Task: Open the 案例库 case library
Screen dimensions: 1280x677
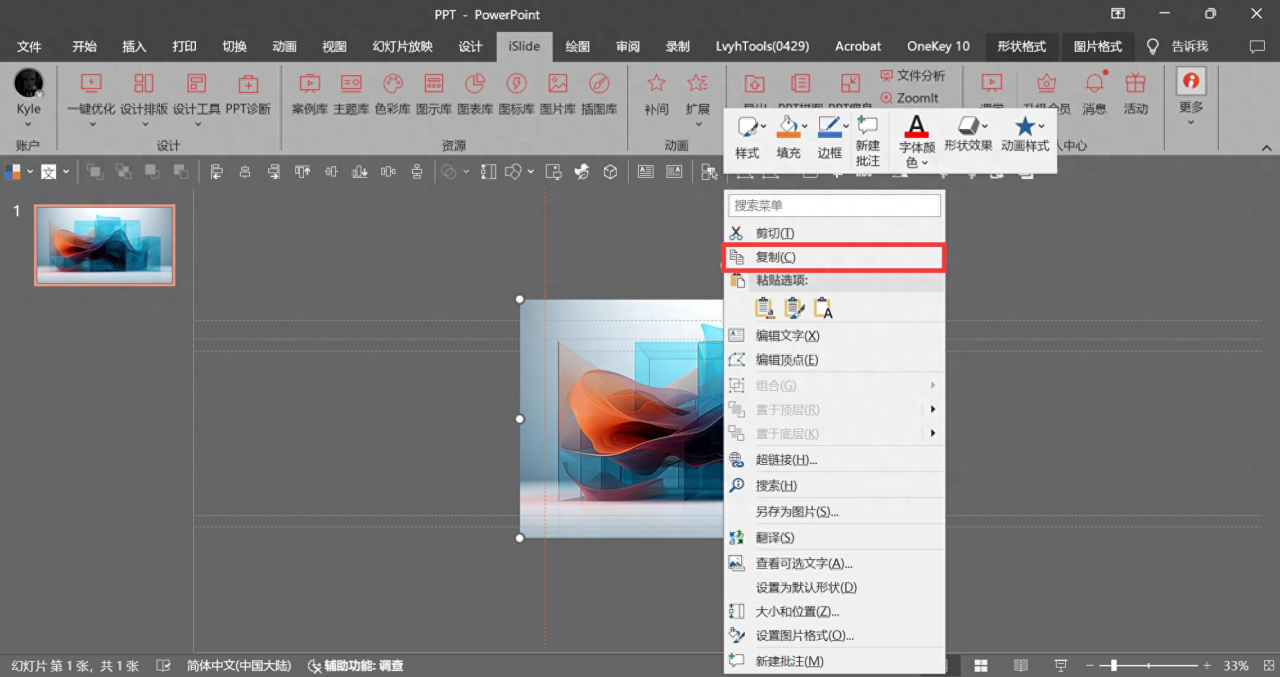Action: pos(310,93)
